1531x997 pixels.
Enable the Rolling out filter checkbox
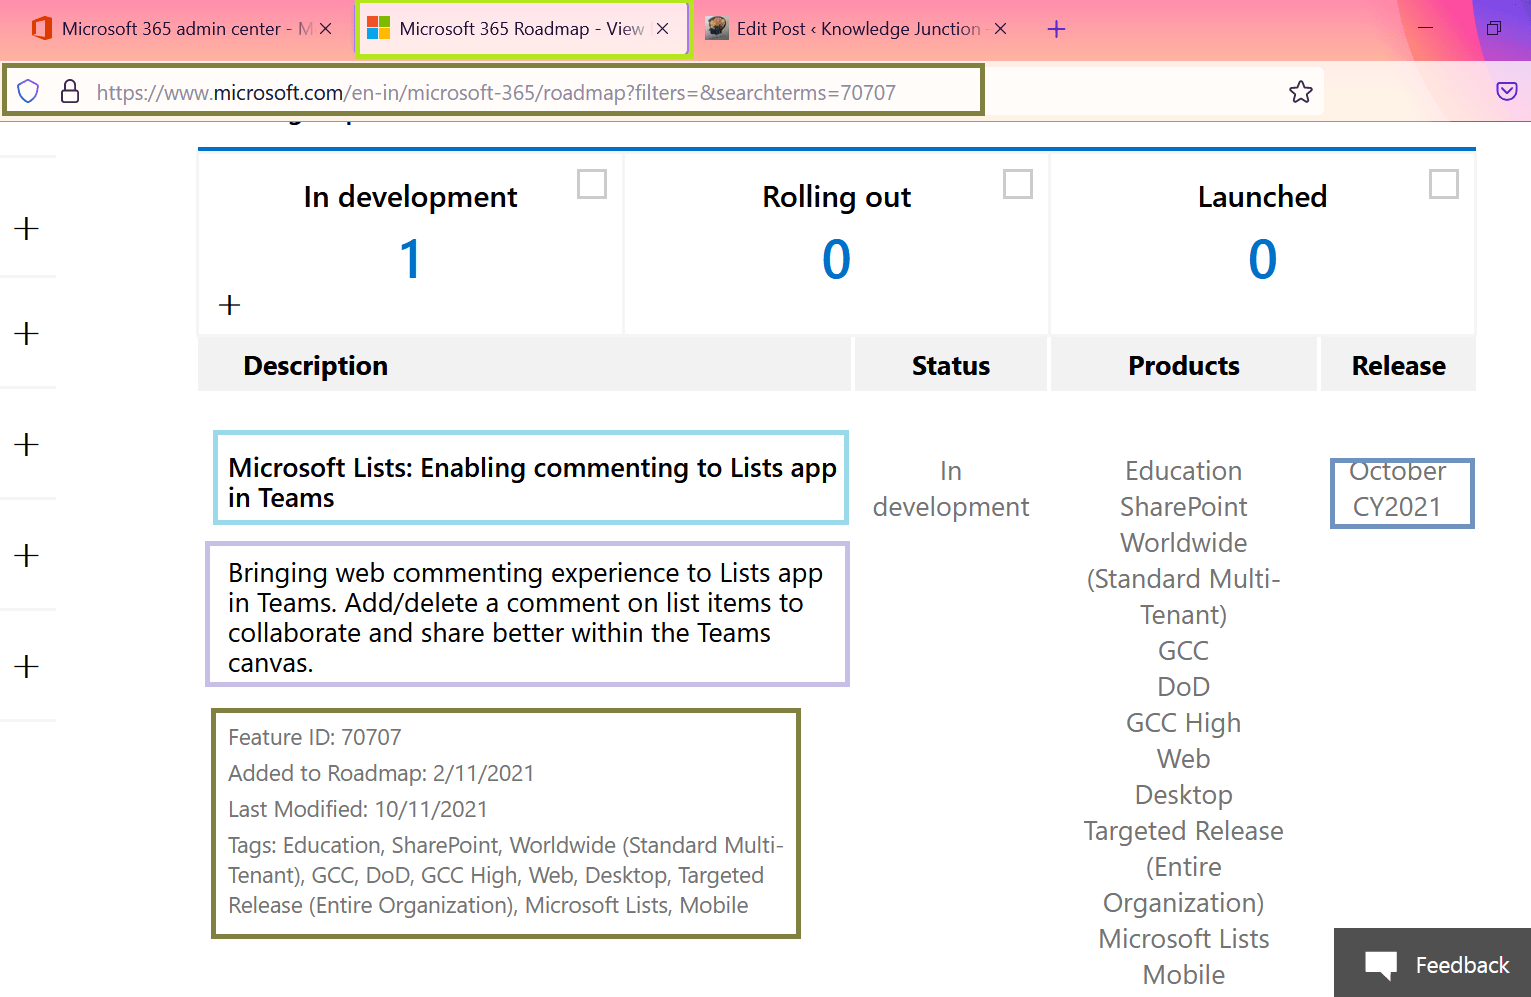1018,184
